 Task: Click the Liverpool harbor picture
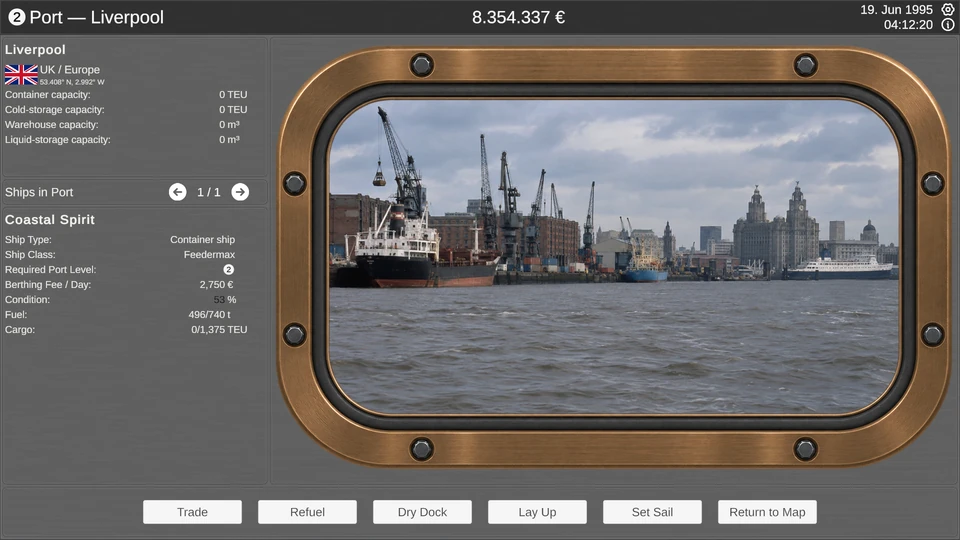(x=614, y=257)
